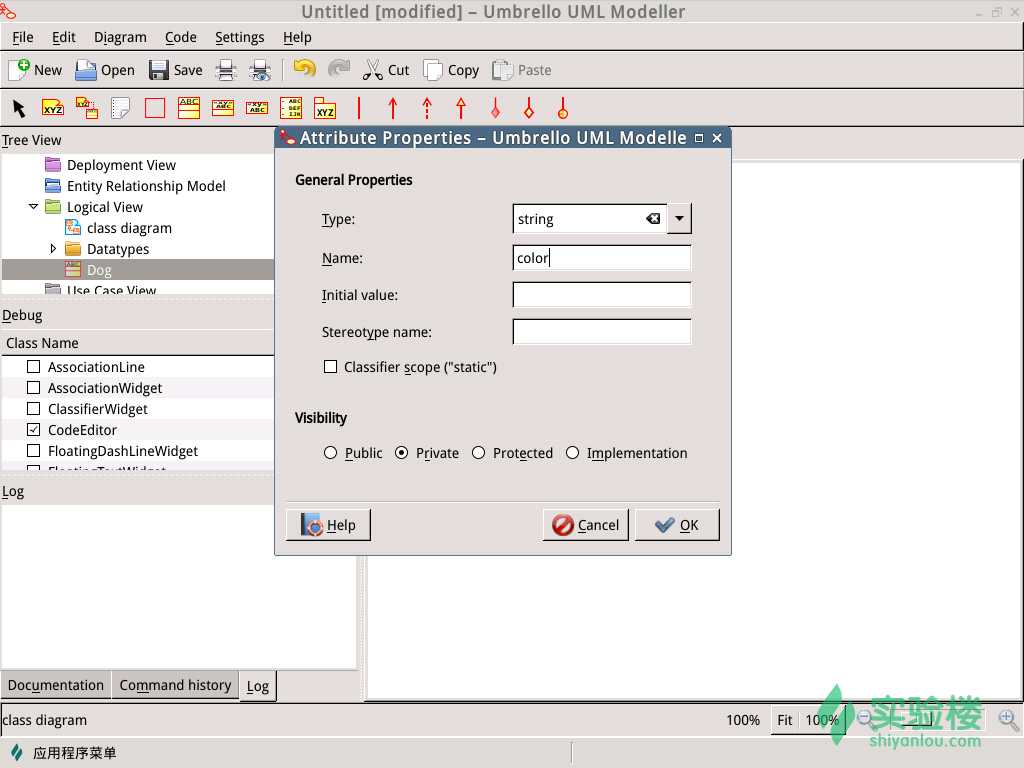This screenshot has height=768, width=1024.
Task: Click the Paste toolbar button
Action: click(521, 70)
